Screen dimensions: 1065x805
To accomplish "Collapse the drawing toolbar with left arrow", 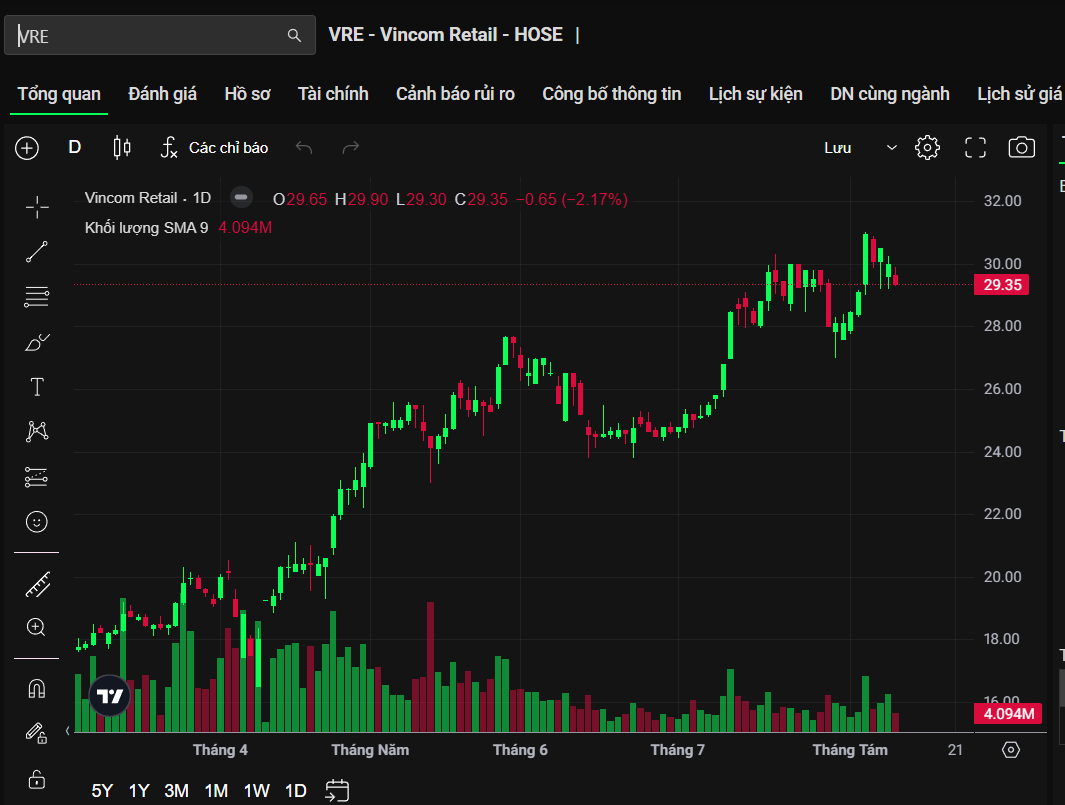I will click(67, 731).
